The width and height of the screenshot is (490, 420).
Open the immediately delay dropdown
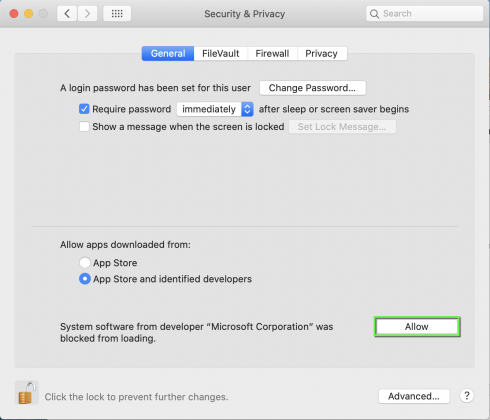tap(215, 109)
